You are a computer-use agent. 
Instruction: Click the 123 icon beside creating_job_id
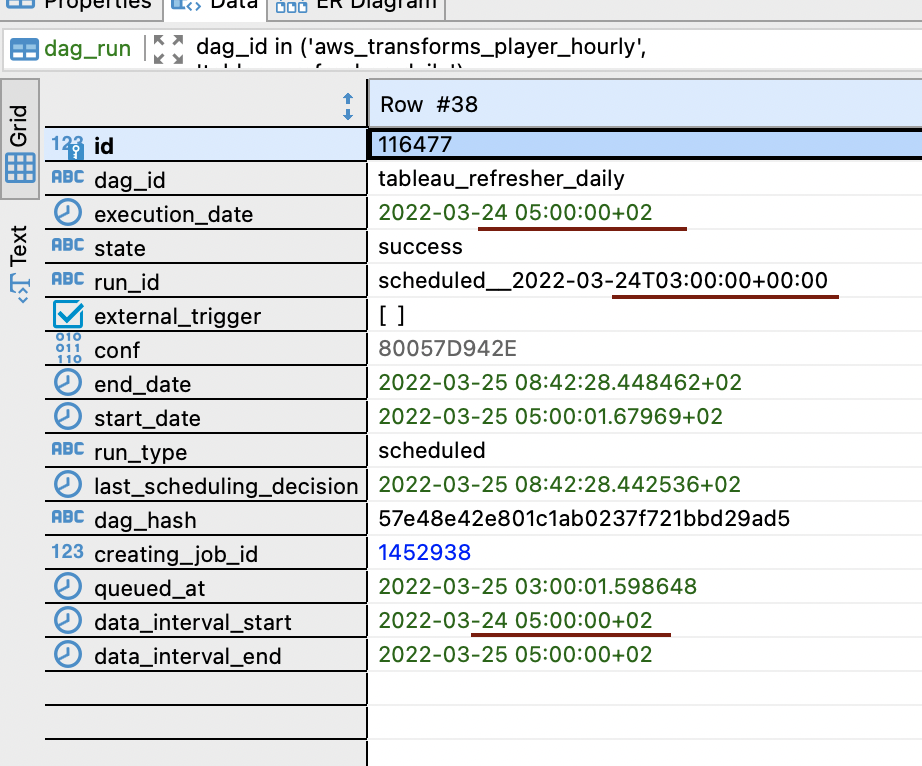click(x=68, y=552)
